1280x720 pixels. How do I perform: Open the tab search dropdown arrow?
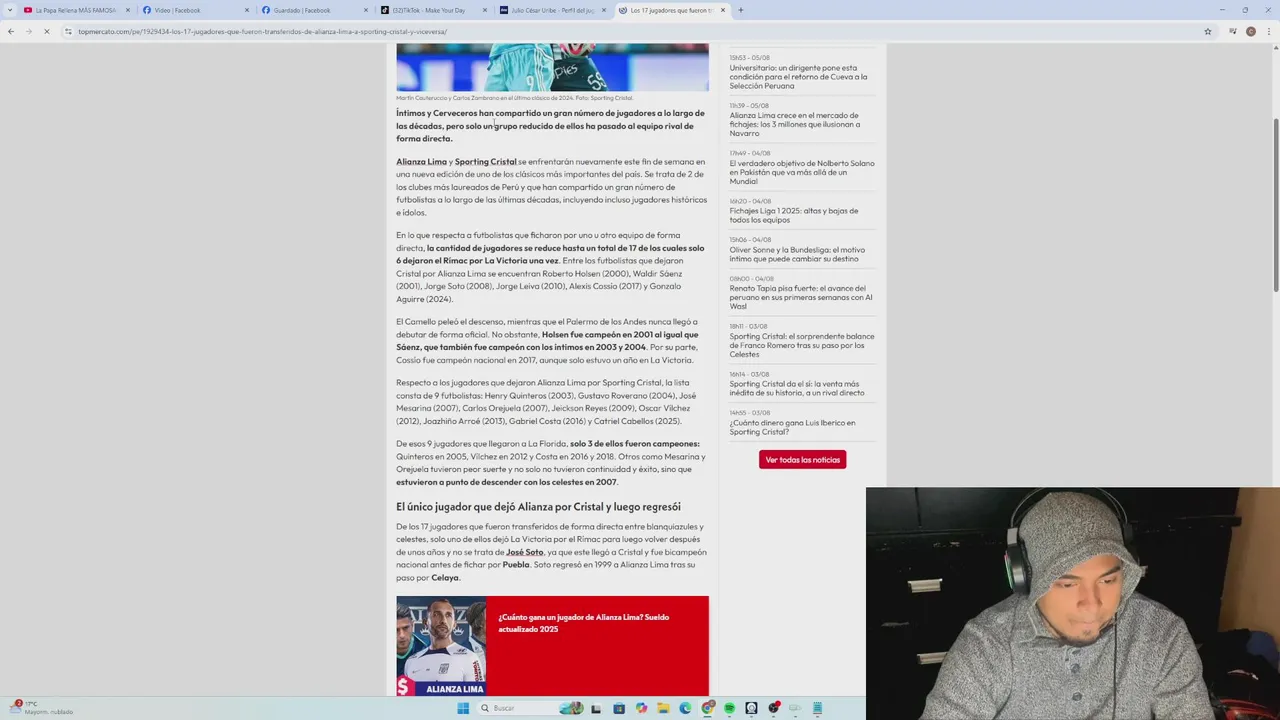(11, 10)
